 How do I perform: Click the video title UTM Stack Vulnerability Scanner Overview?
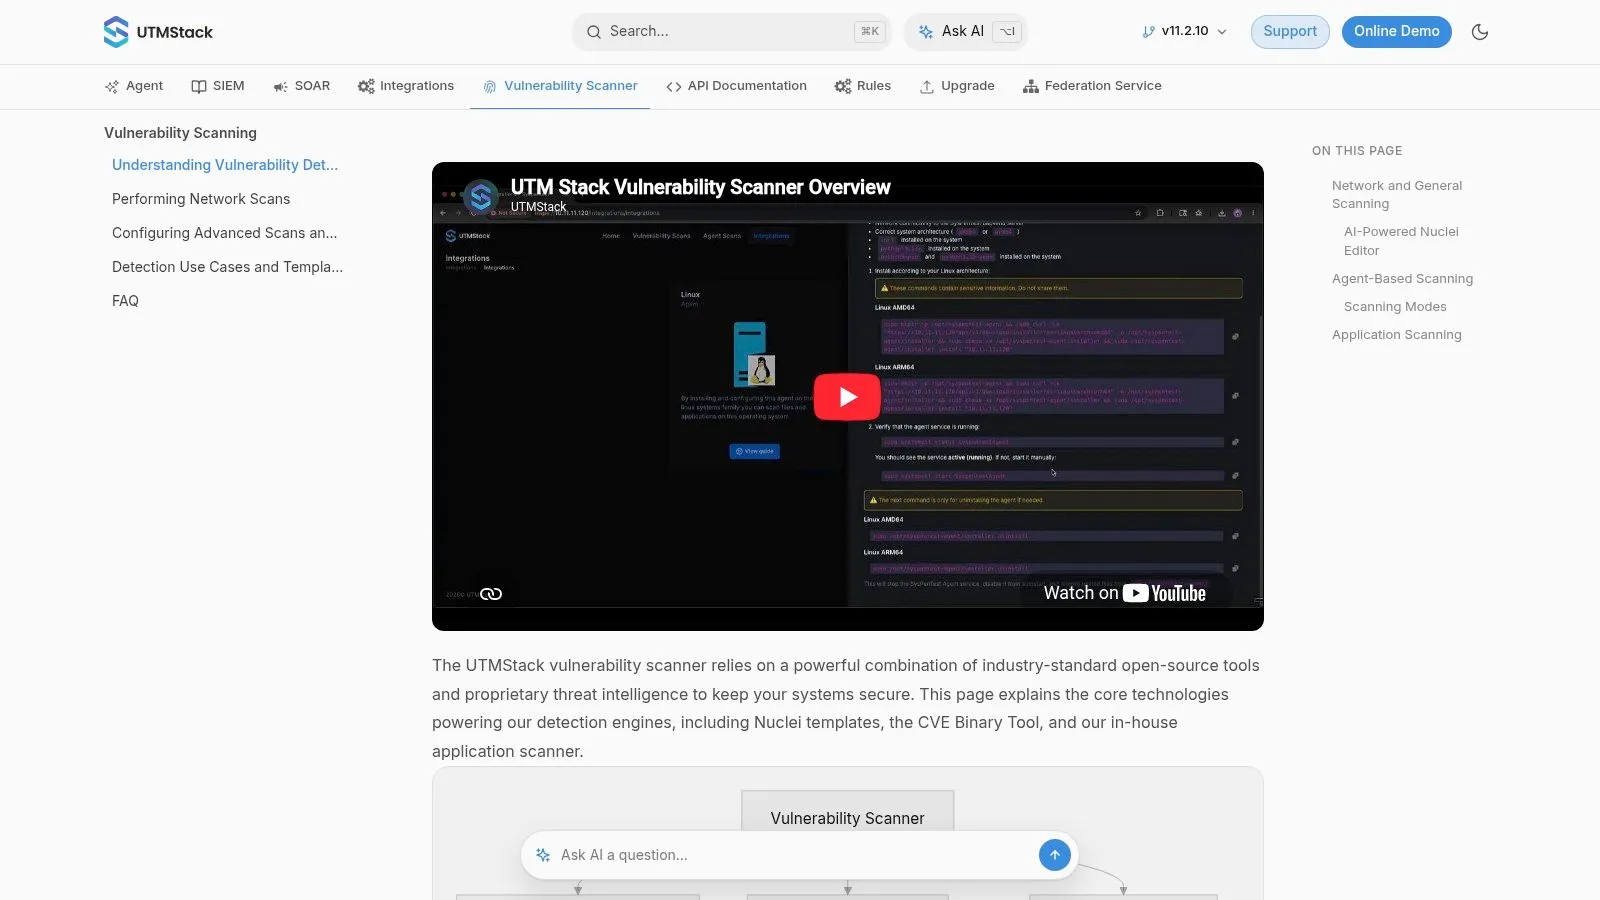point(700,187)
